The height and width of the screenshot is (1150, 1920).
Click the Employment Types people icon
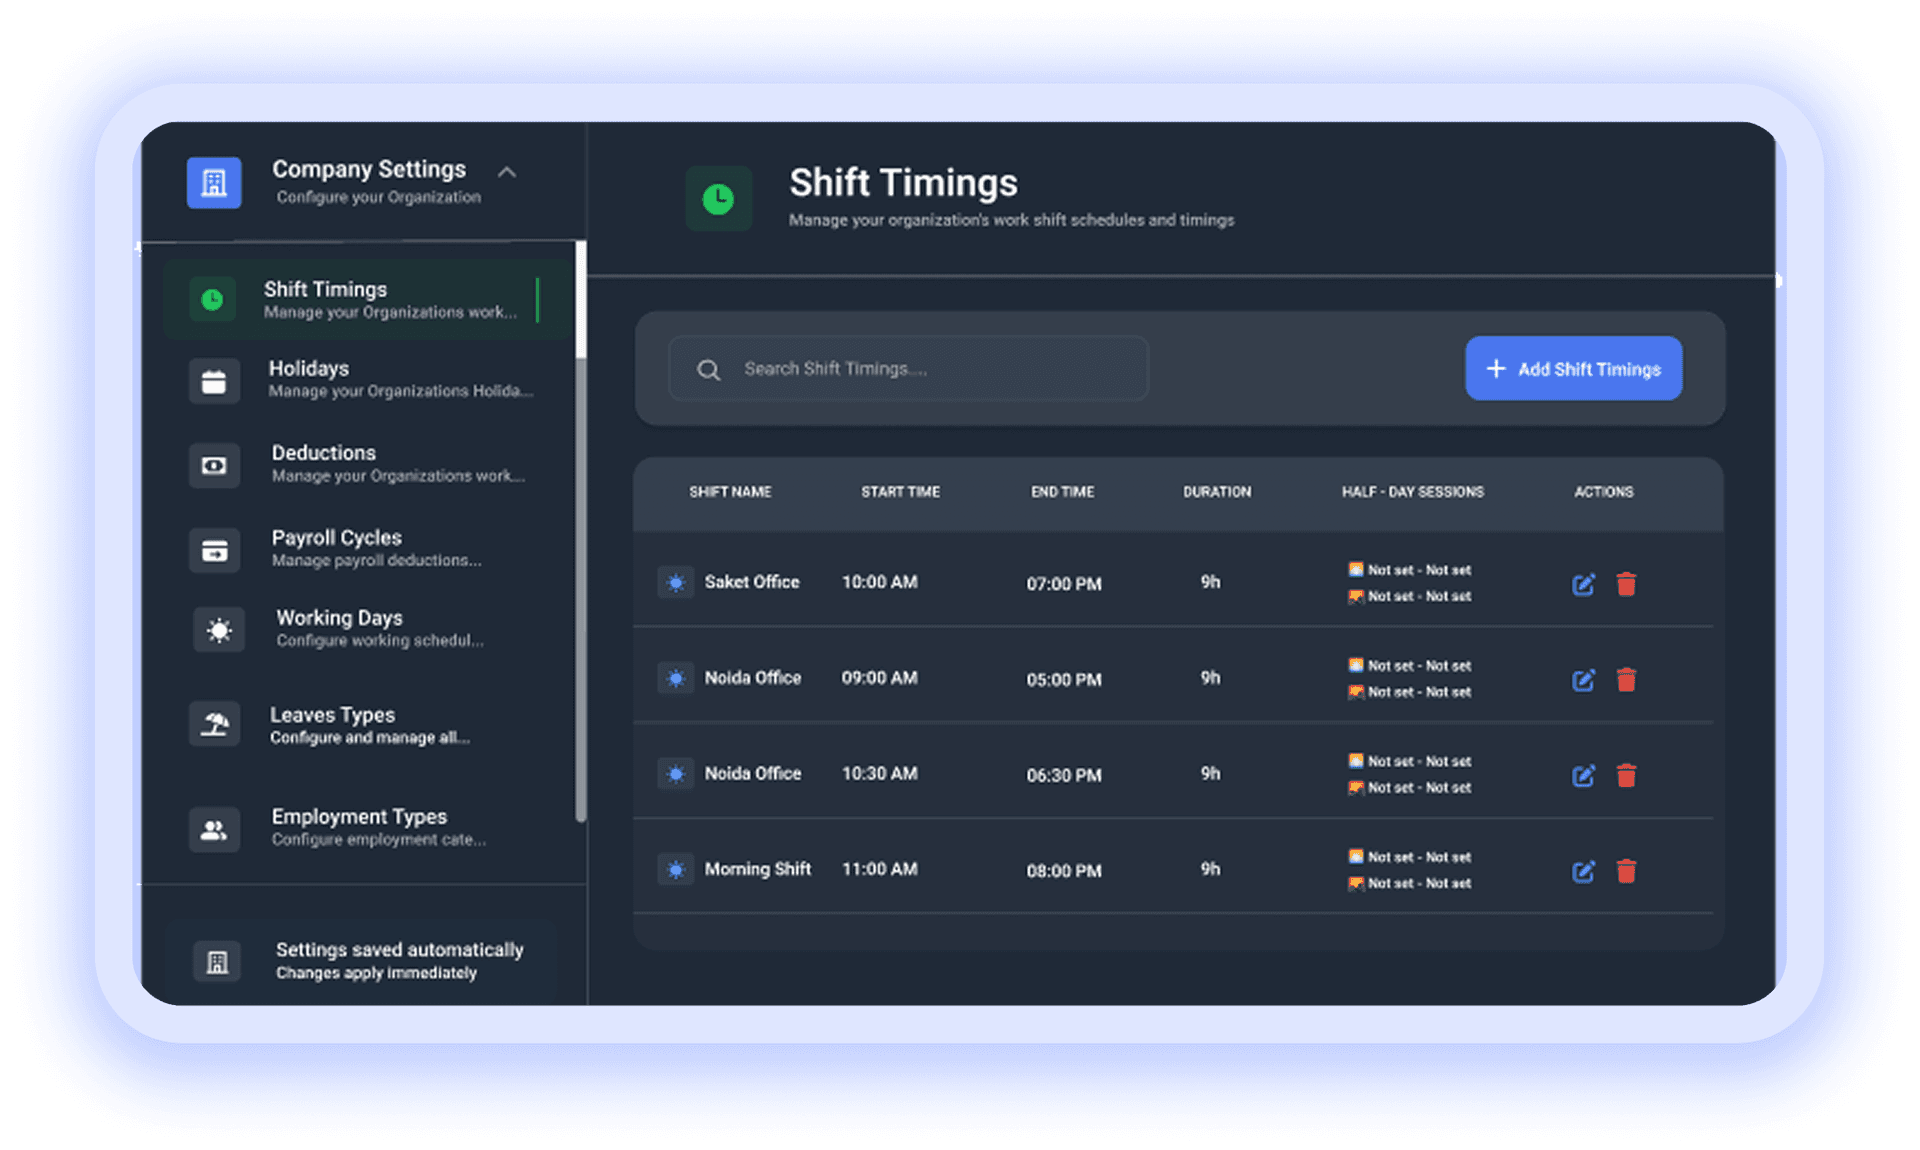pyautogui.click(x=213, y=829)
